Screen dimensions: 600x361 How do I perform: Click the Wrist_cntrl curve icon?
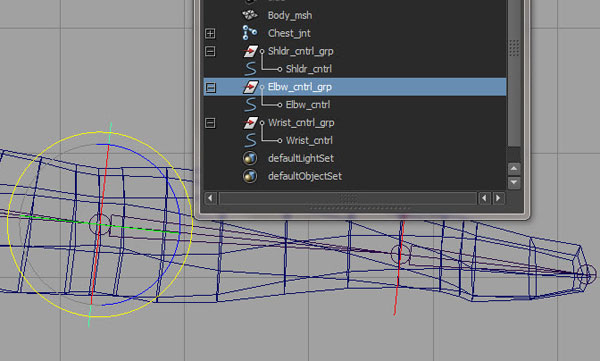[250, 140]
